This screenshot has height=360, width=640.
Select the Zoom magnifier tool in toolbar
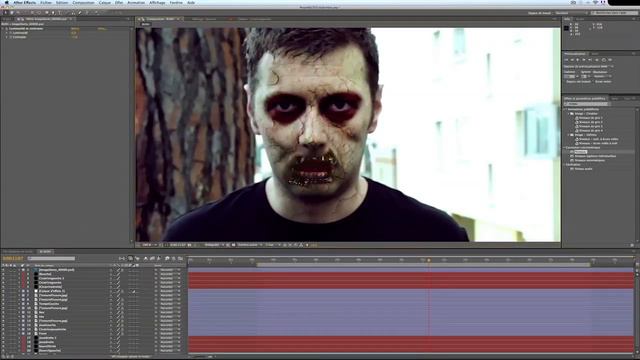click(x=18, y=13)
